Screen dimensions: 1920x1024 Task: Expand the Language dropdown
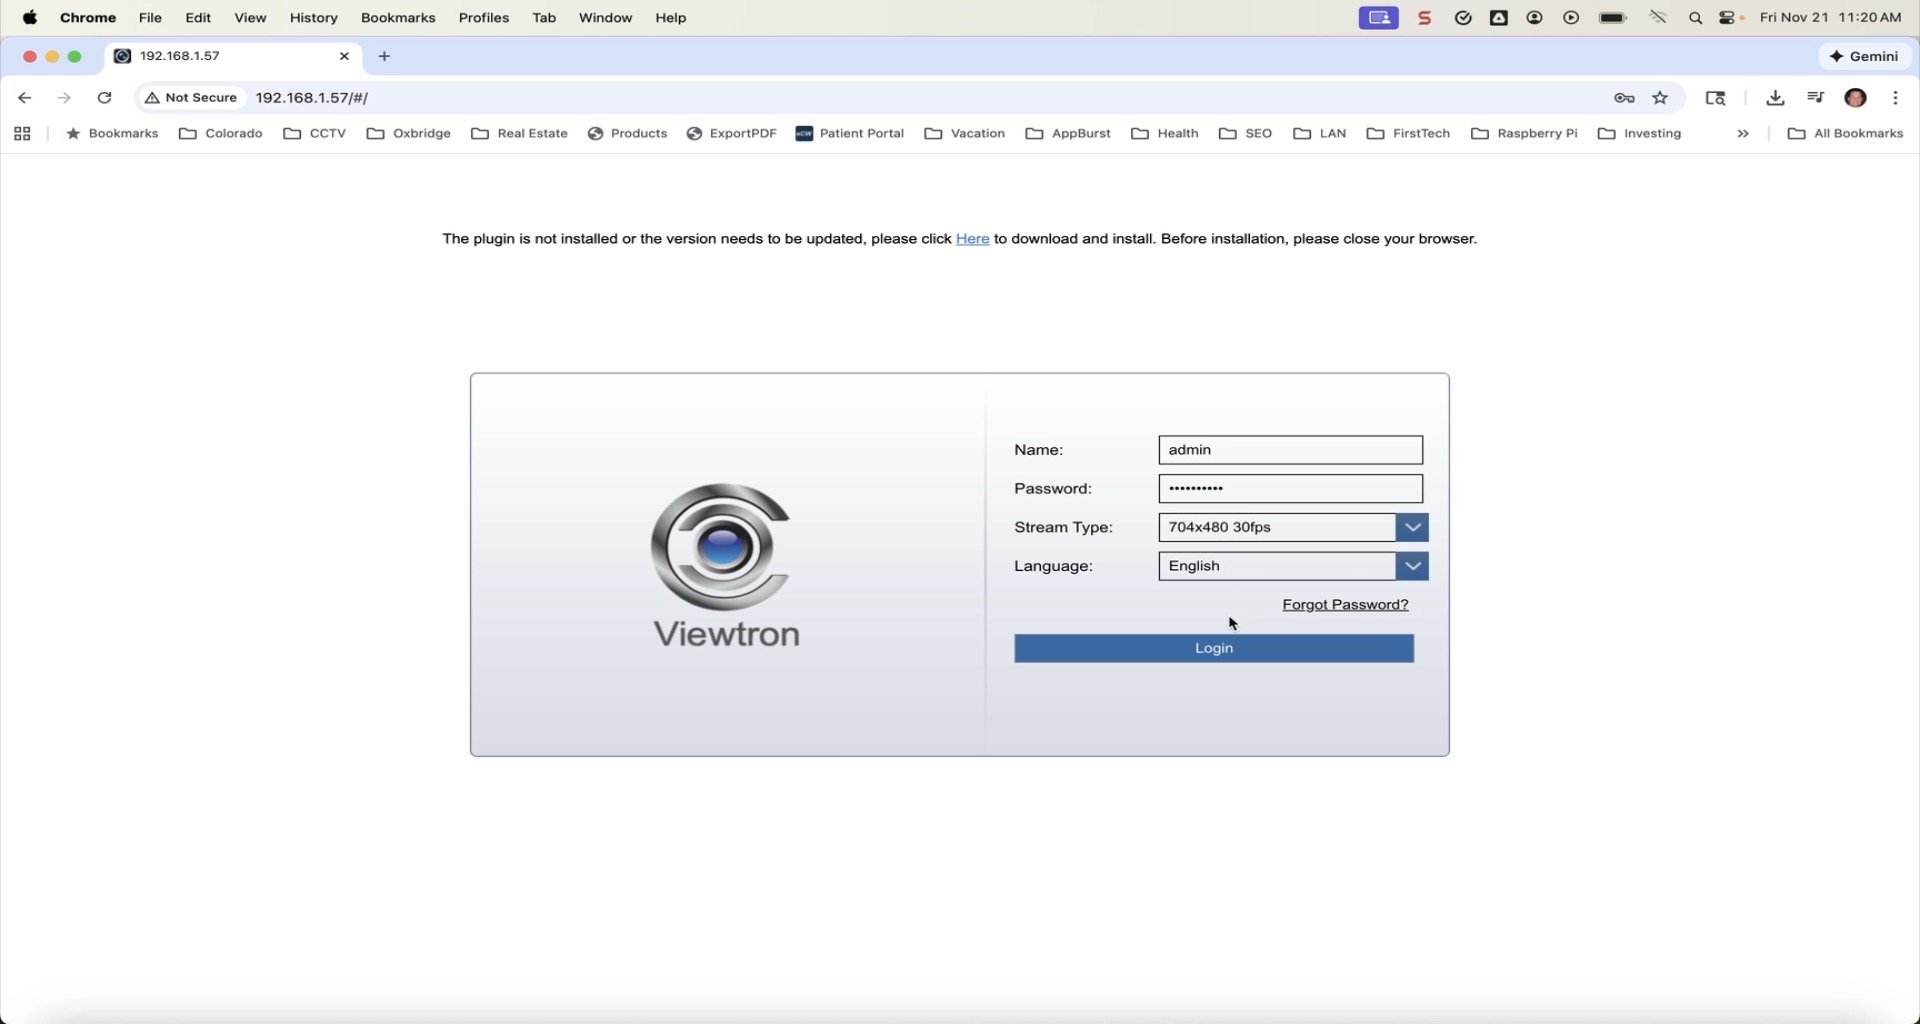tap(1412, 567)
